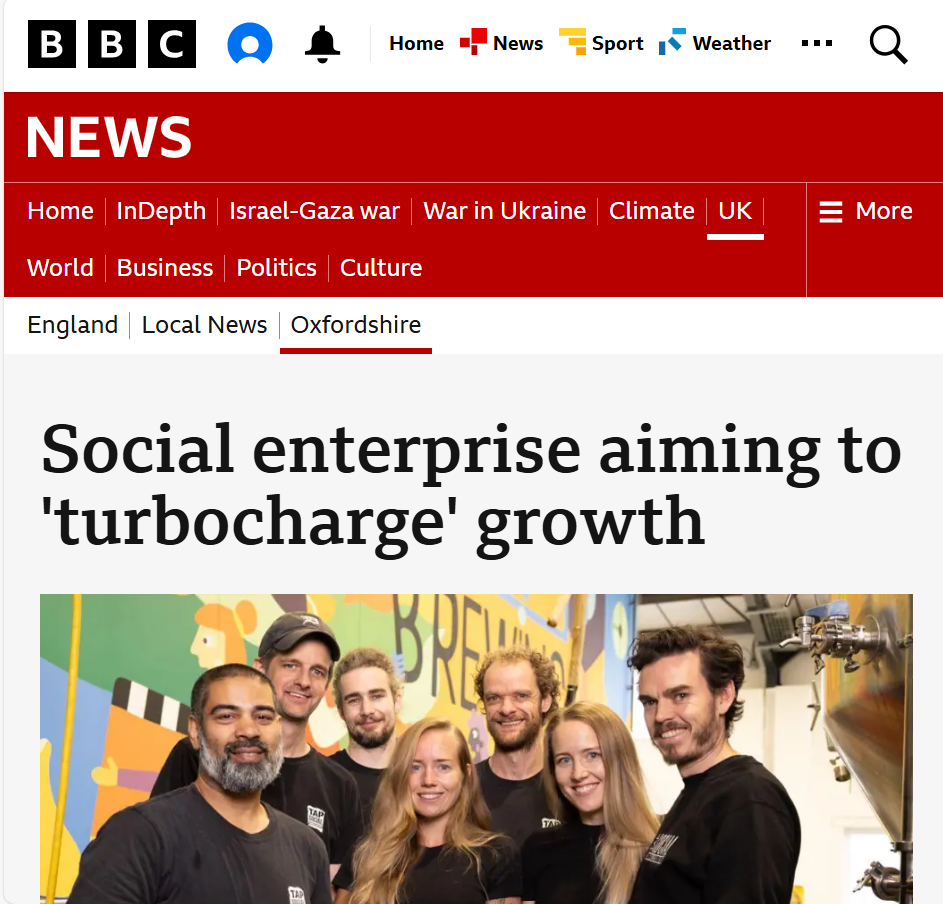The width and height of the screenshot is (943, 904).
Task: Click the yellow Sport icon
Action: coord(573,42)
